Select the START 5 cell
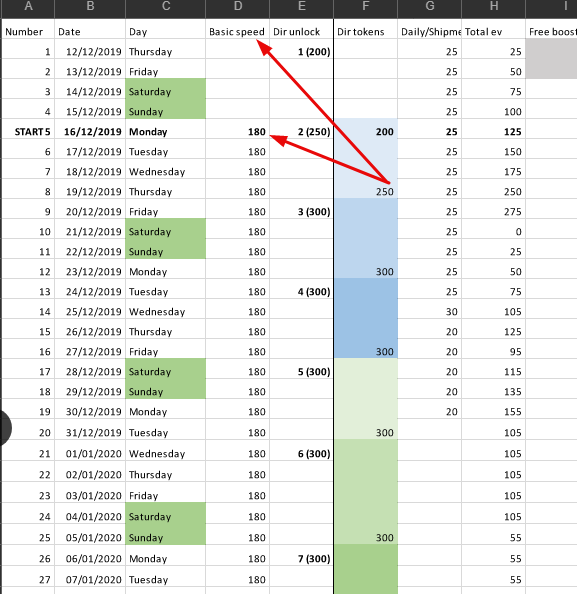 click(x=28, y=131)
